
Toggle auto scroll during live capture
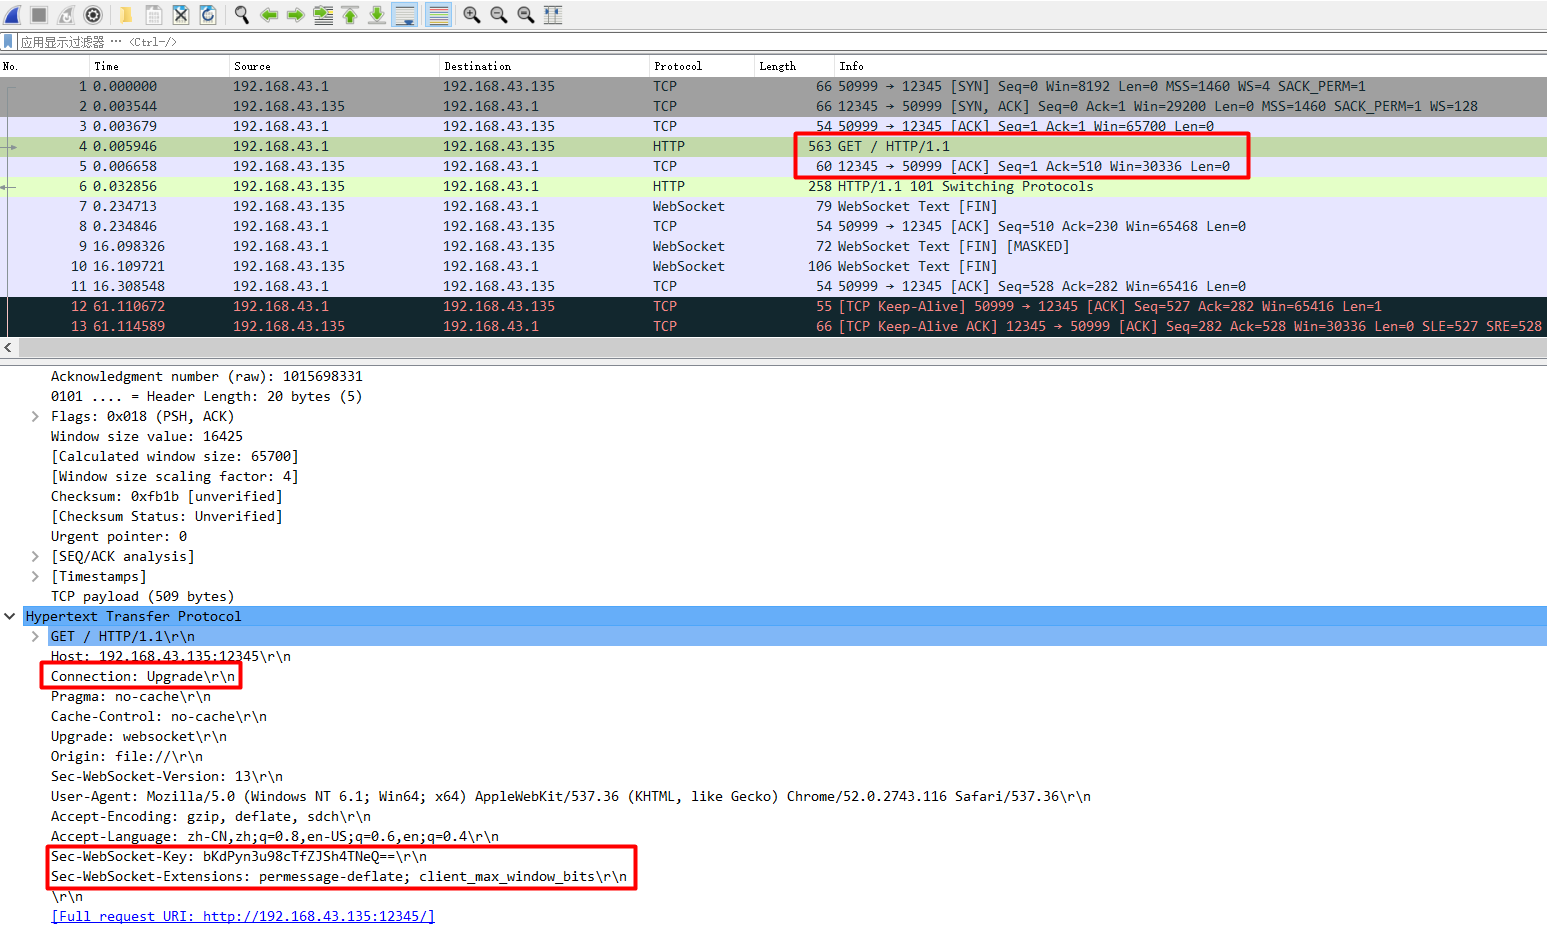click(407, 14)
